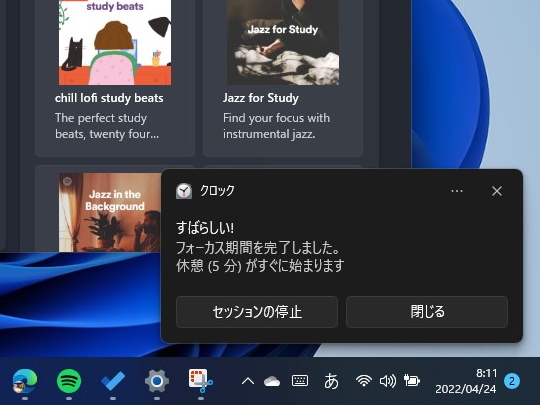Click the セッションの停止 button
Screen dimensions: 540x405
[x=257, y=312]
